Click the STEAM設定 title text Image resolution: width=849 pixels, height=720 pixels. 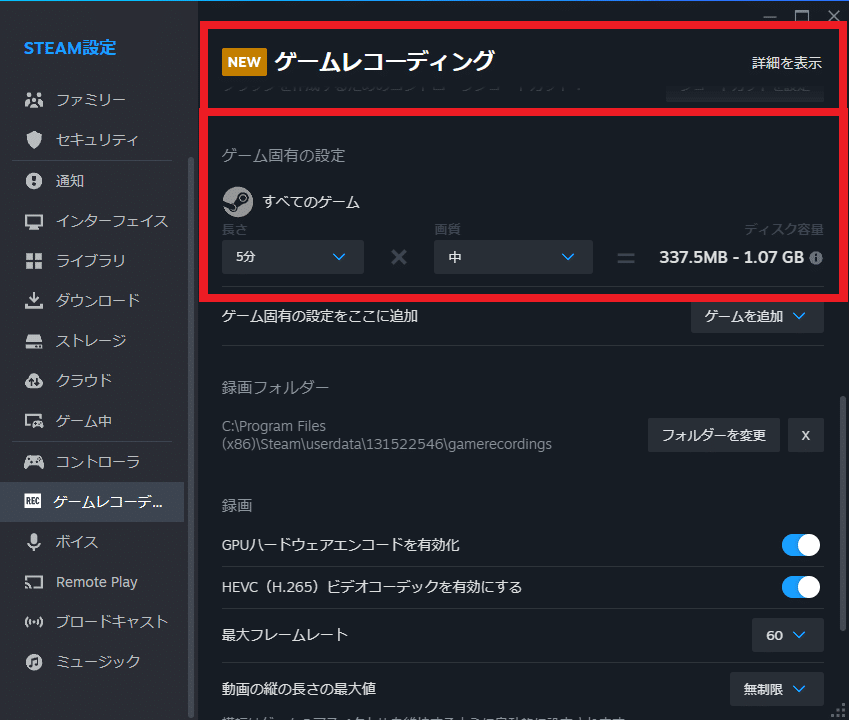70,48
